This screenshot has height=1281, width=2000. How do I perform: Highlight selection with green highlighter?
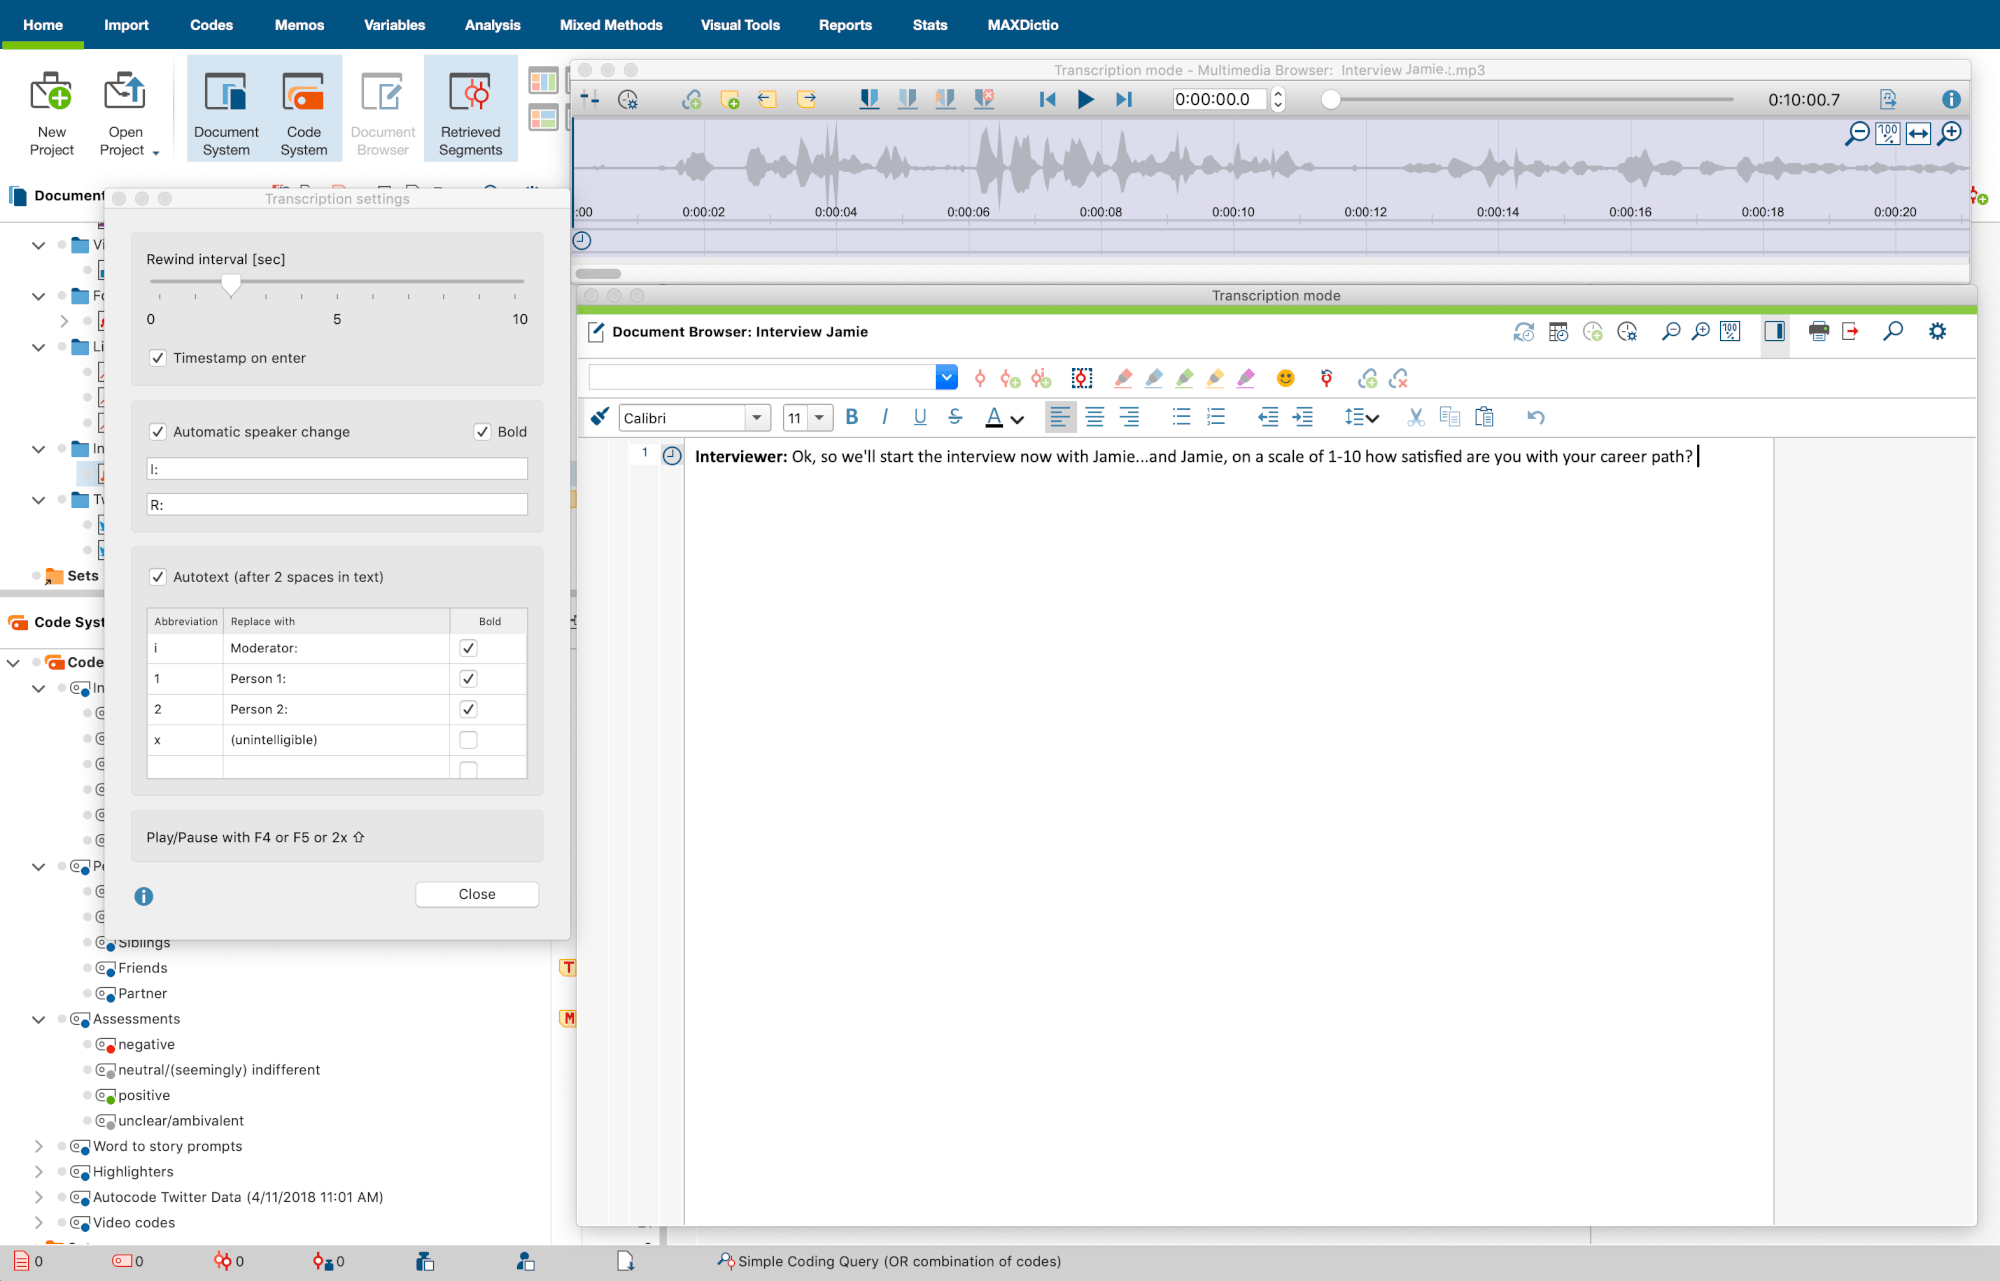click(1184, 378)
